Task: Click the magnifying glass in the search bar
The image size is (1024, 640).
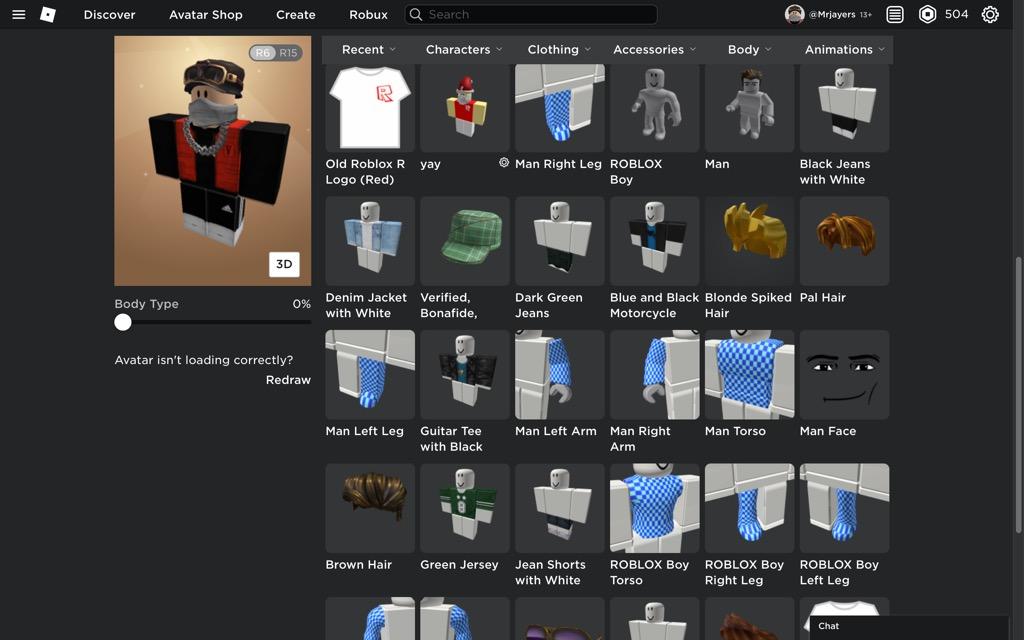Action: [414, 14]
